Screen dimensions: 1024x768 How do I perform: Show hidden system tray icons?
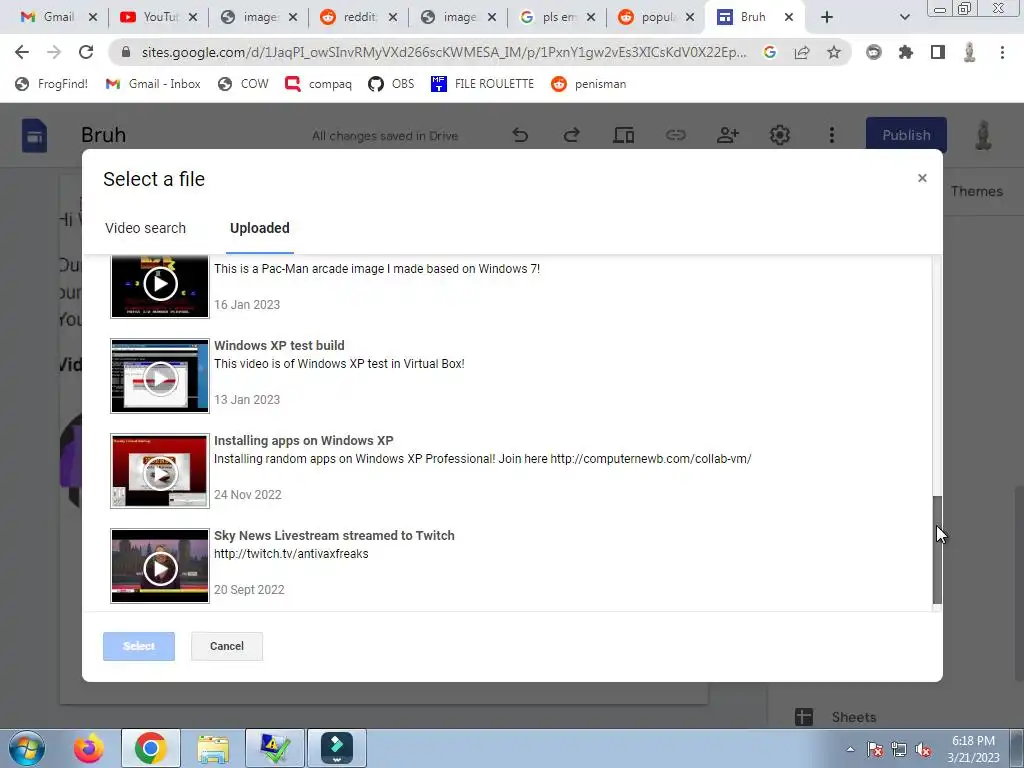[850, 749]
